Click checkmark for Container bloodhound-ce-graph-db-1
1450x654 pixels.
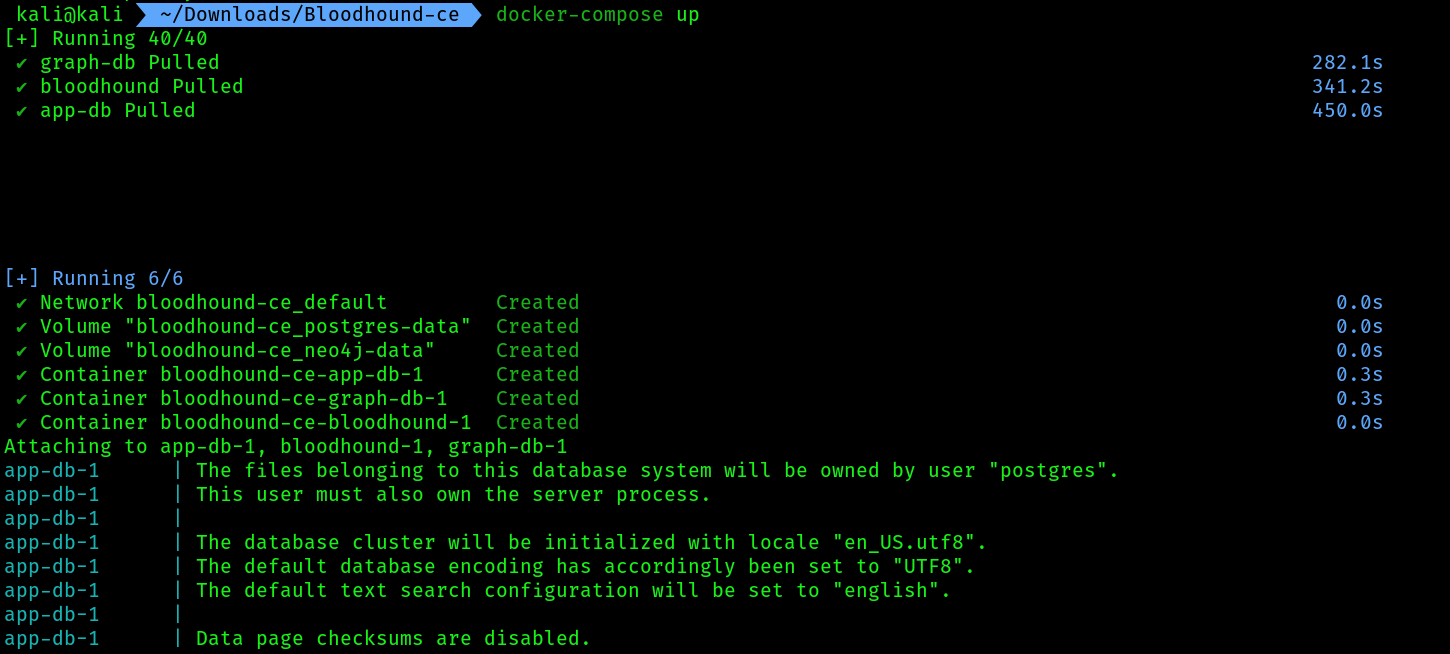[x=22, y=399]
